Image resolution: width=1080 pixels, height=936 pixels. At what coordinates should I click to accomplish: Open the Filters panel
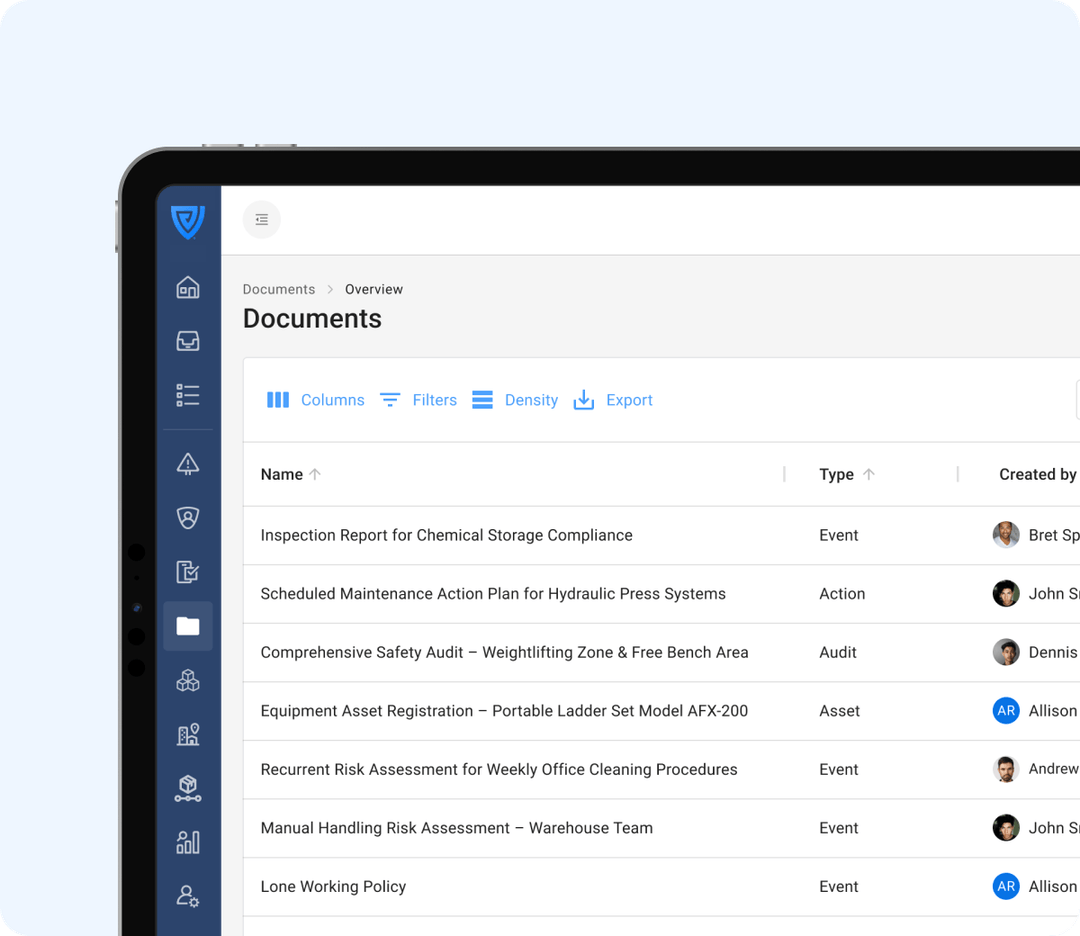(x=418, y=399)
